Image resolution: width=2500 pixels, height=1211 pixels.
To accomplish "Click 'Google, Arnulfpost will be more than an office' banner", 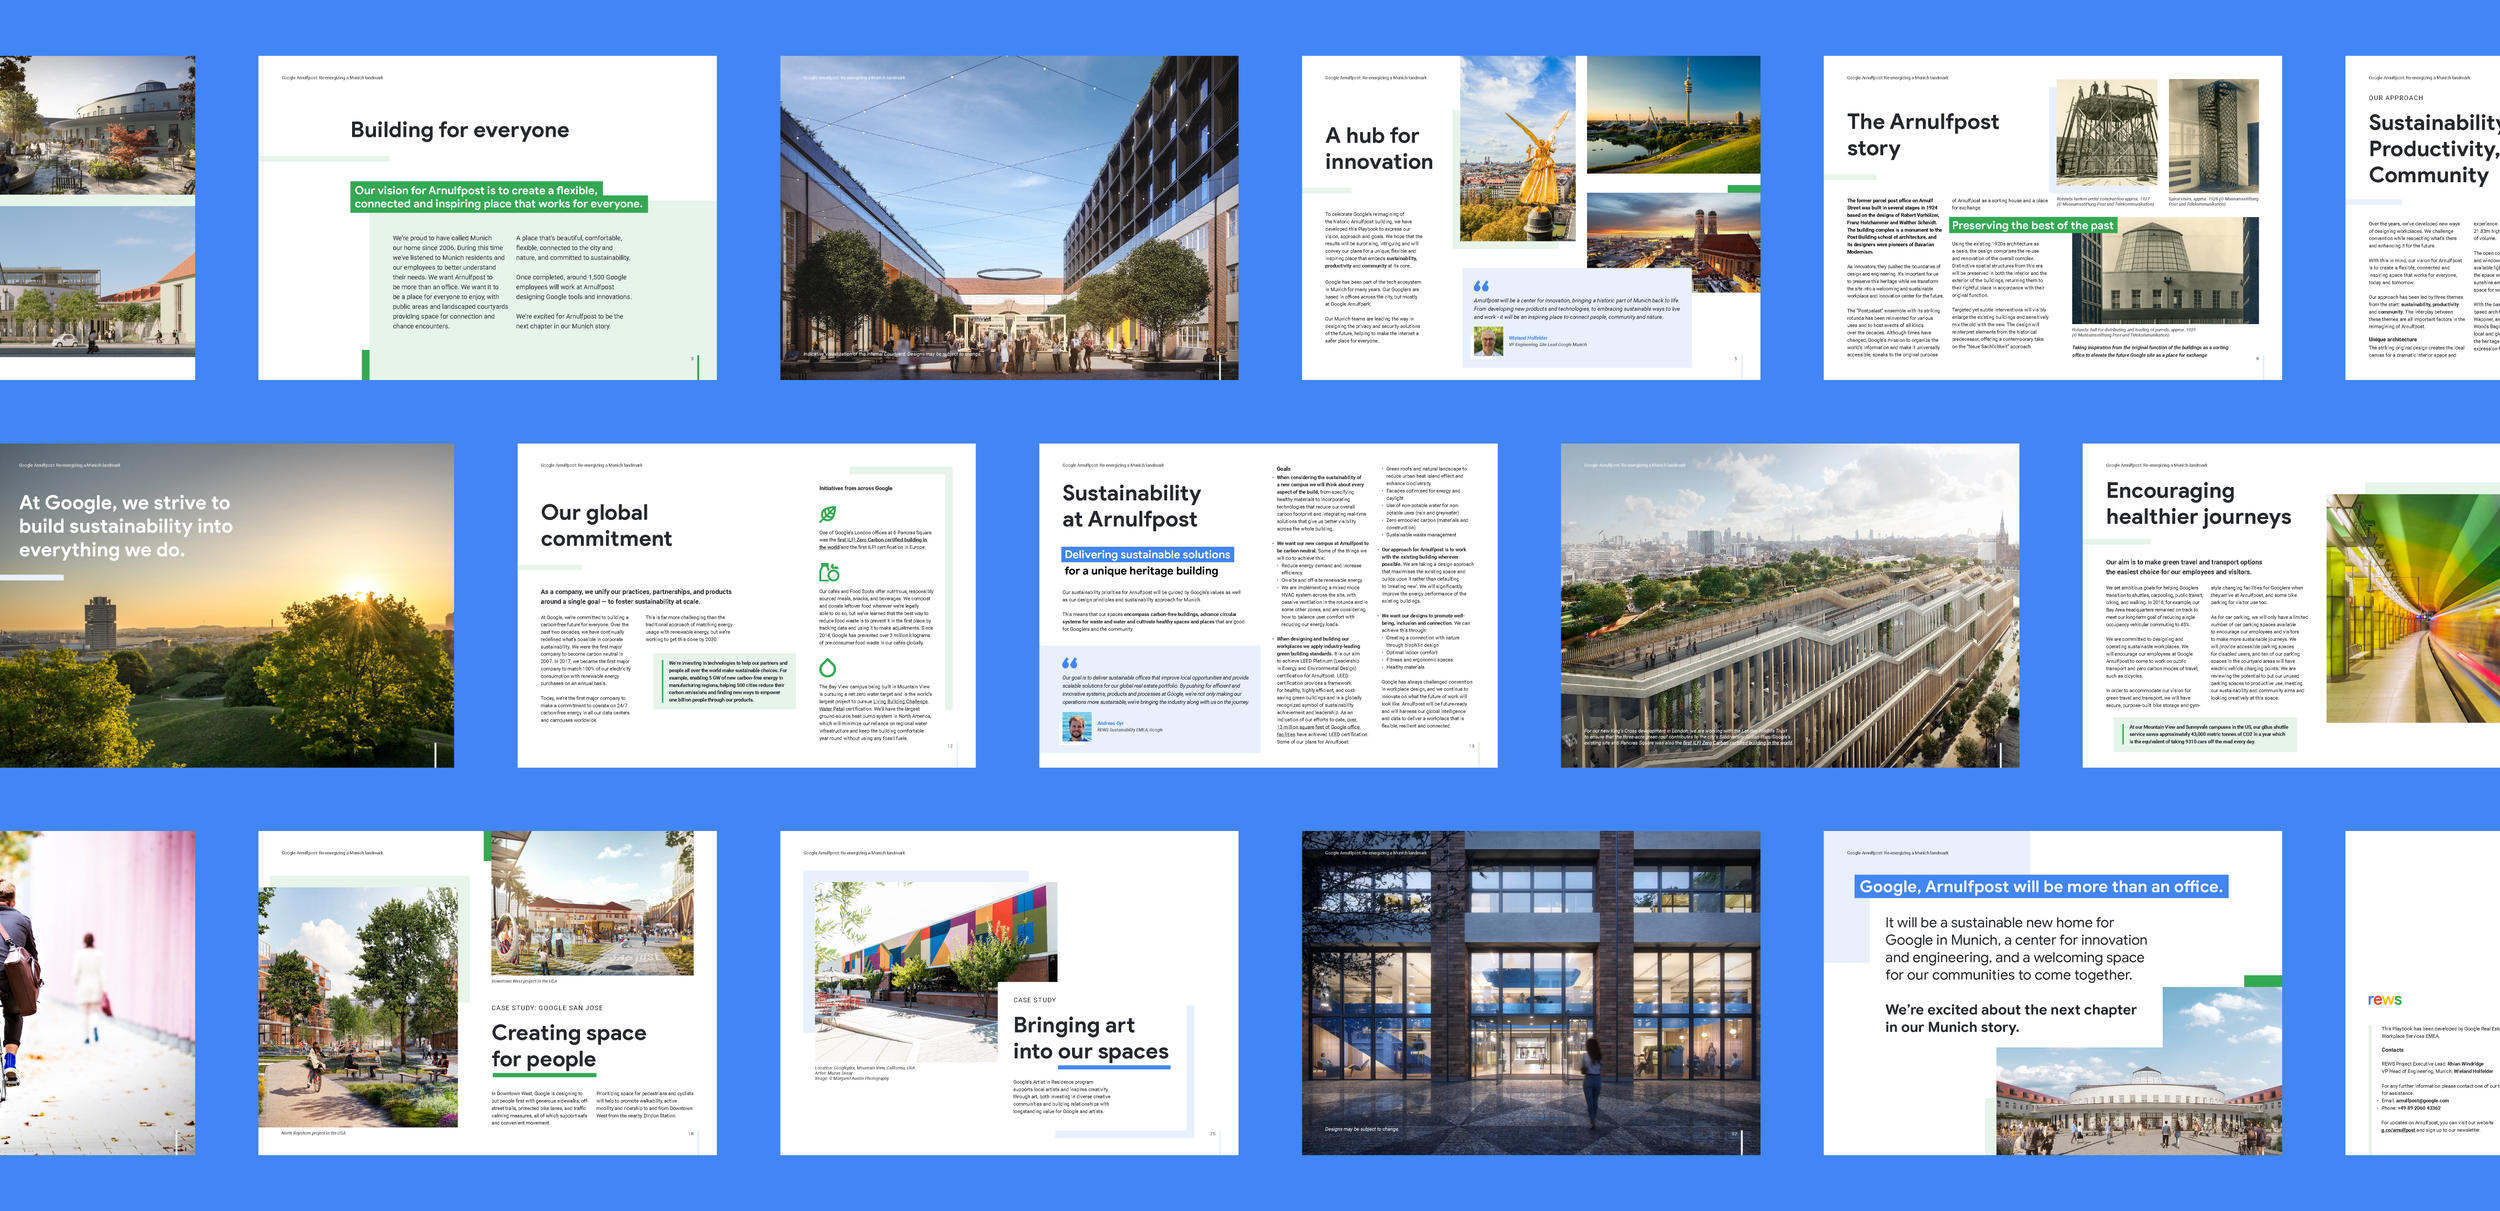I will [2040, 886].
